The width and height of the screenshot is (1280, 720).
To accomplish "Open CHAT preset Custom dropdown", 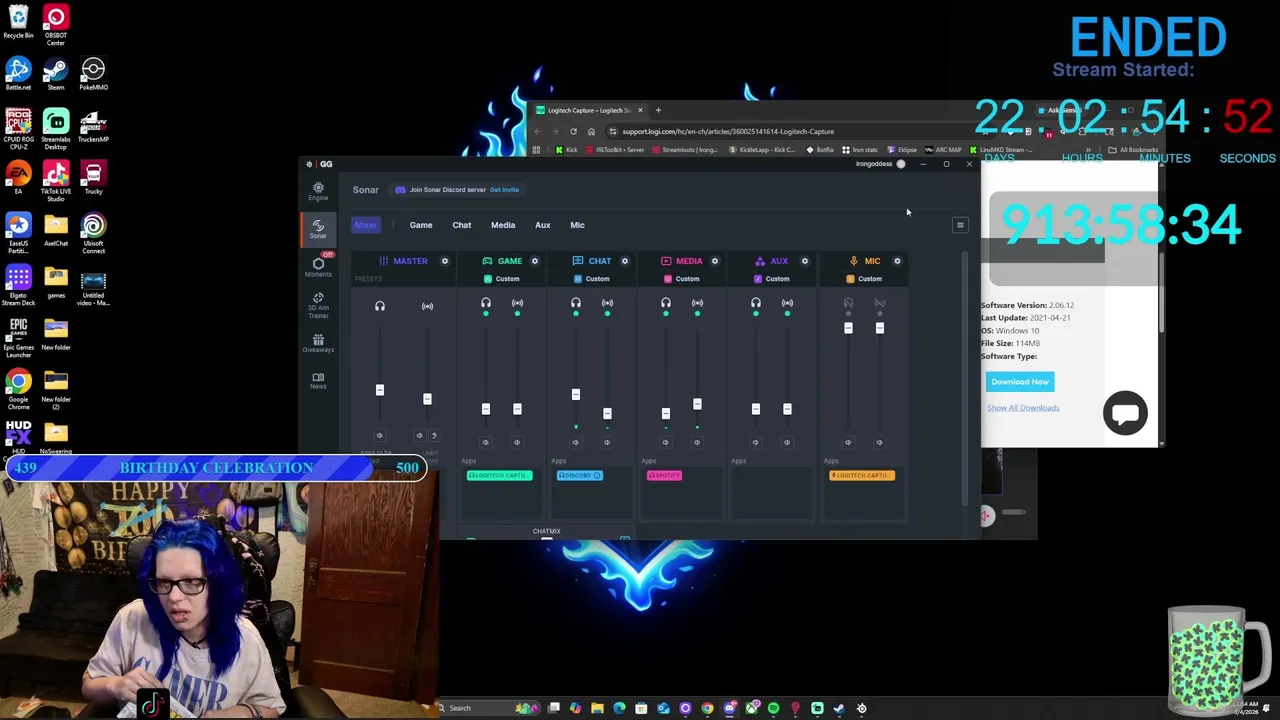I will 592,279.
